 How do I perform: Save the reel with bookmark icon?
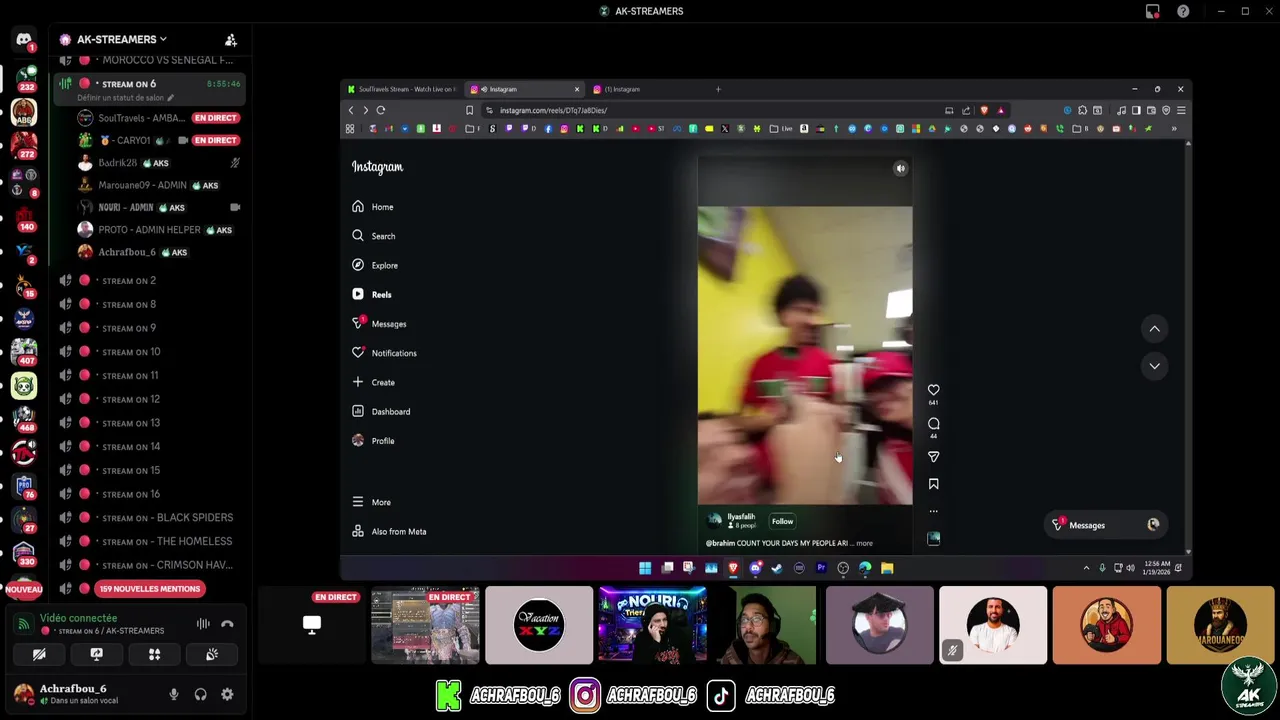(933, 484)
